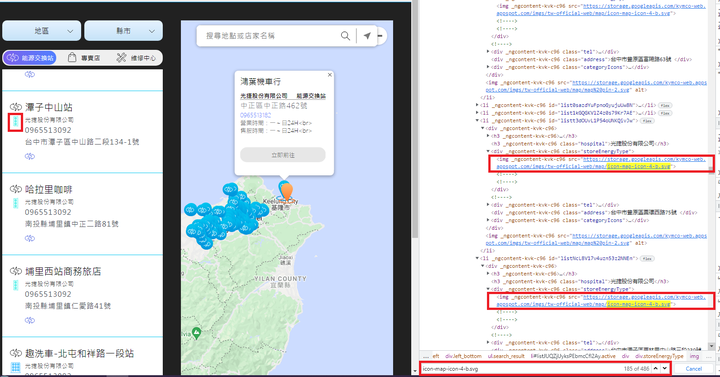Click the swap-station icon beside 哈拉里咖啡 title
Image resolution: width=720 pixels, height=377 pixels.
tap(16, 189)
